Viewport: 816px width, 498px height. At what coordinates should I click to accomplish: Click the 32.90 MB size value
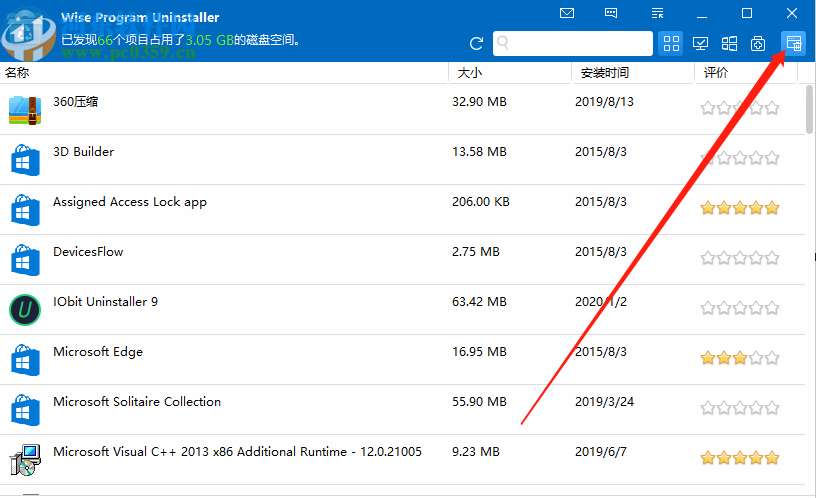pos(479,101)
